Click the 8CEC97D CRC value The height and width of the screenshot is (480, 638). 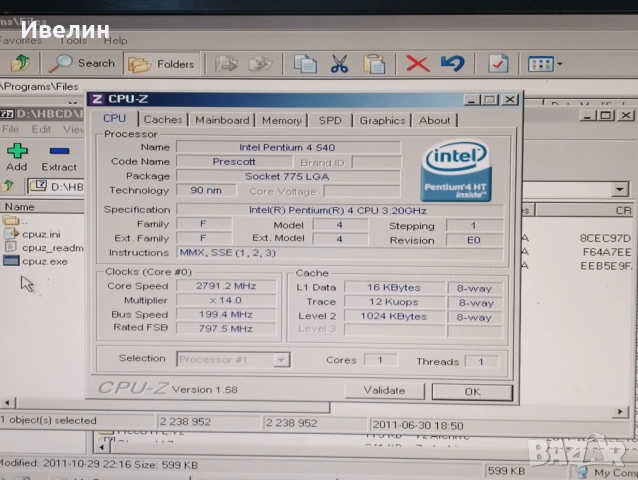click(x=605, y=238)
